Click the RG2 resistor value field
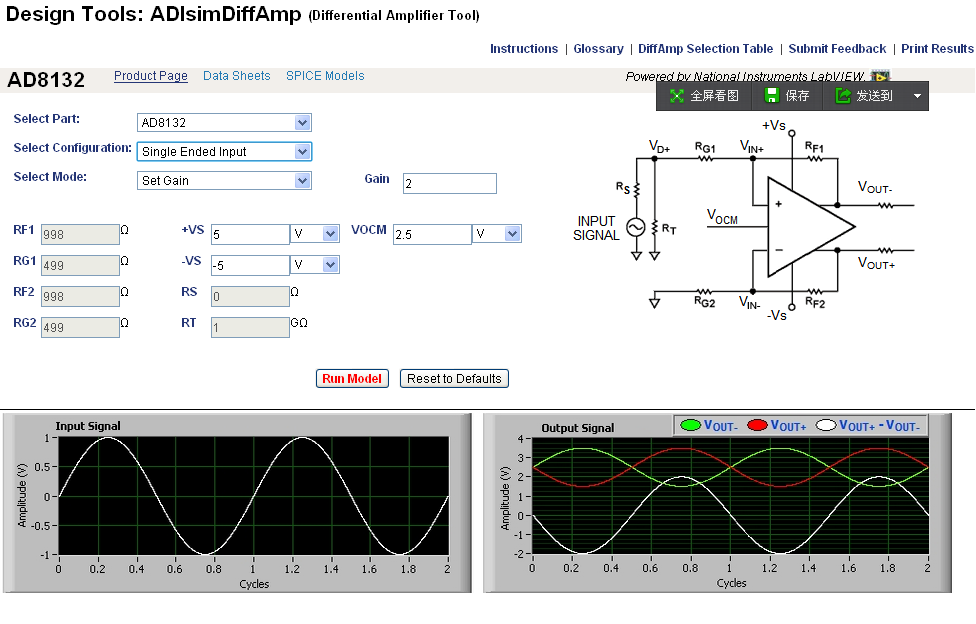976x624 pixels. point(80,328)
